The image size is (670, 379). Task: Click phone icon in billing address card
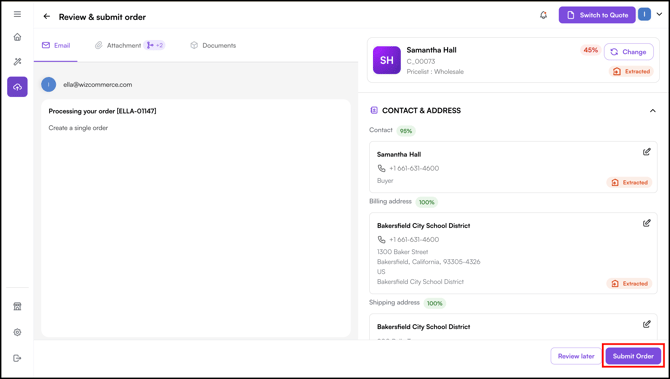(381, 239)
